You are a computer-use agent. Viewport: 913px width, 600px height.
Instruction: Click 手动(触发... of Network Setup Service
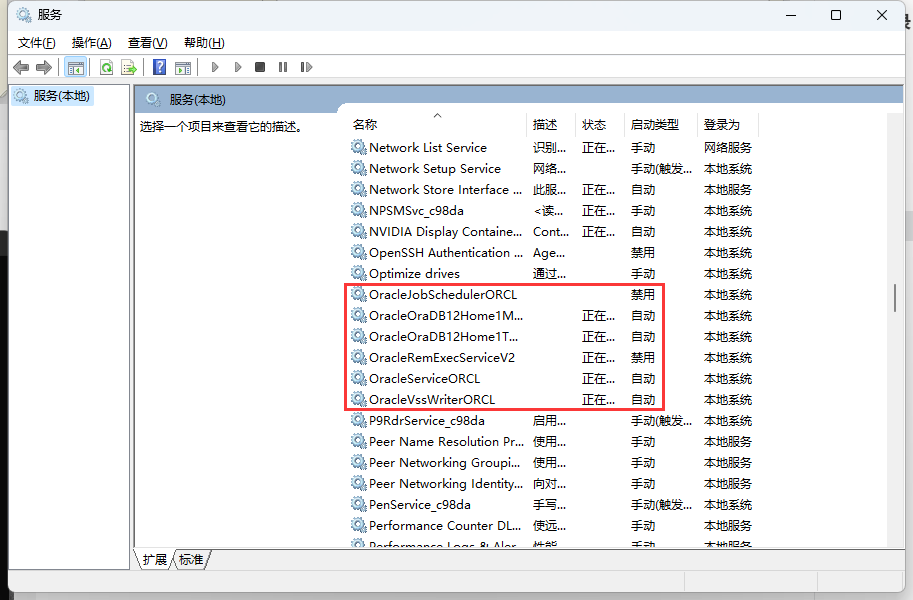661,168
